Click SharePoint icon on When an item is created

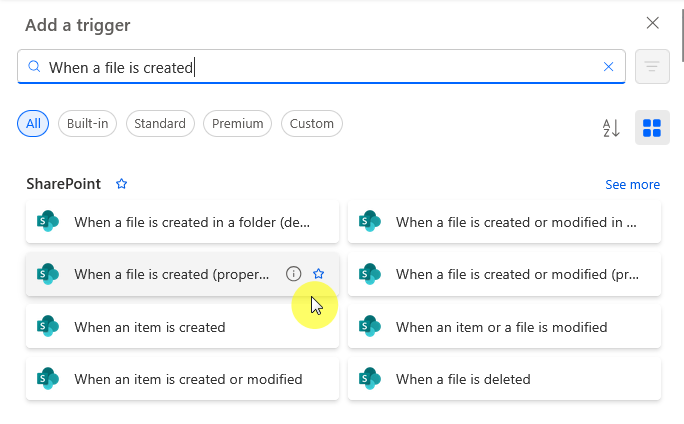(x=48, y=326)
